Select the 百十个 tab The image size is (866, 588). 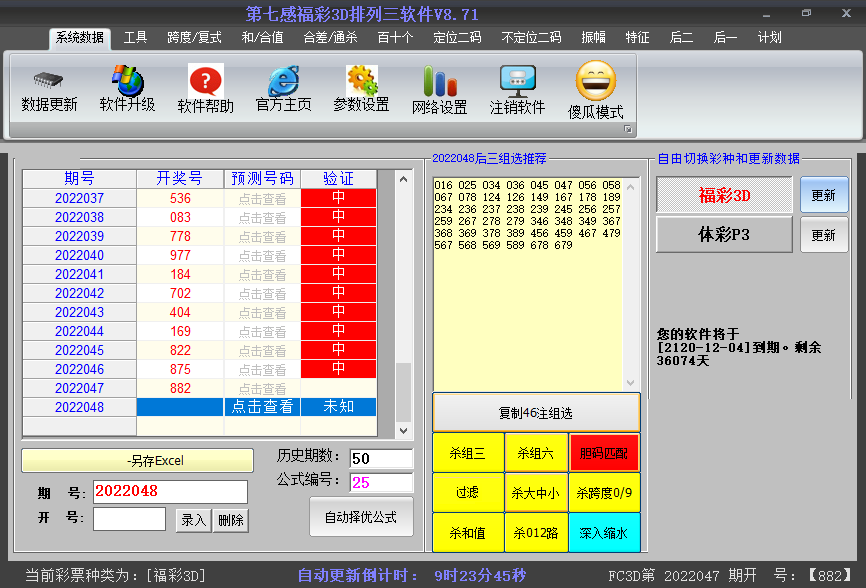(x=395, y=38)
